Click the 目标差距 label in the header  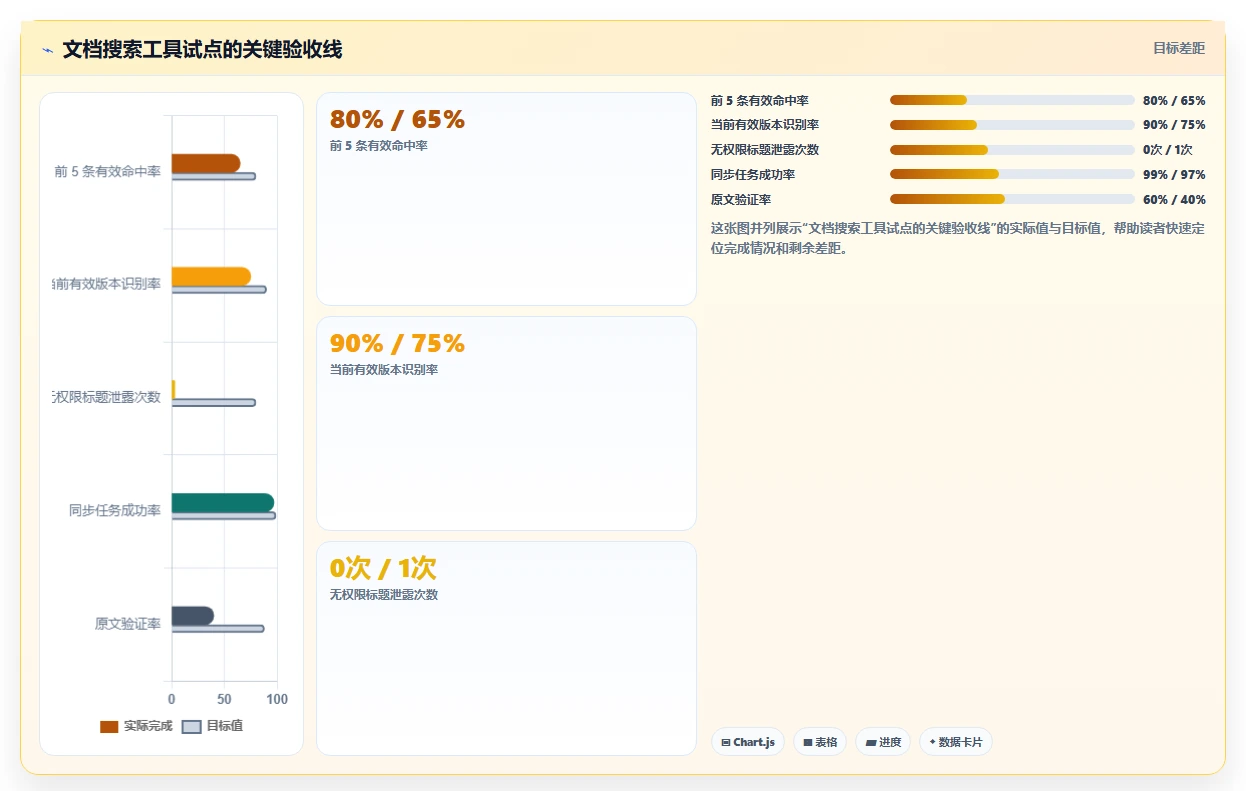tap(1179, 48)
